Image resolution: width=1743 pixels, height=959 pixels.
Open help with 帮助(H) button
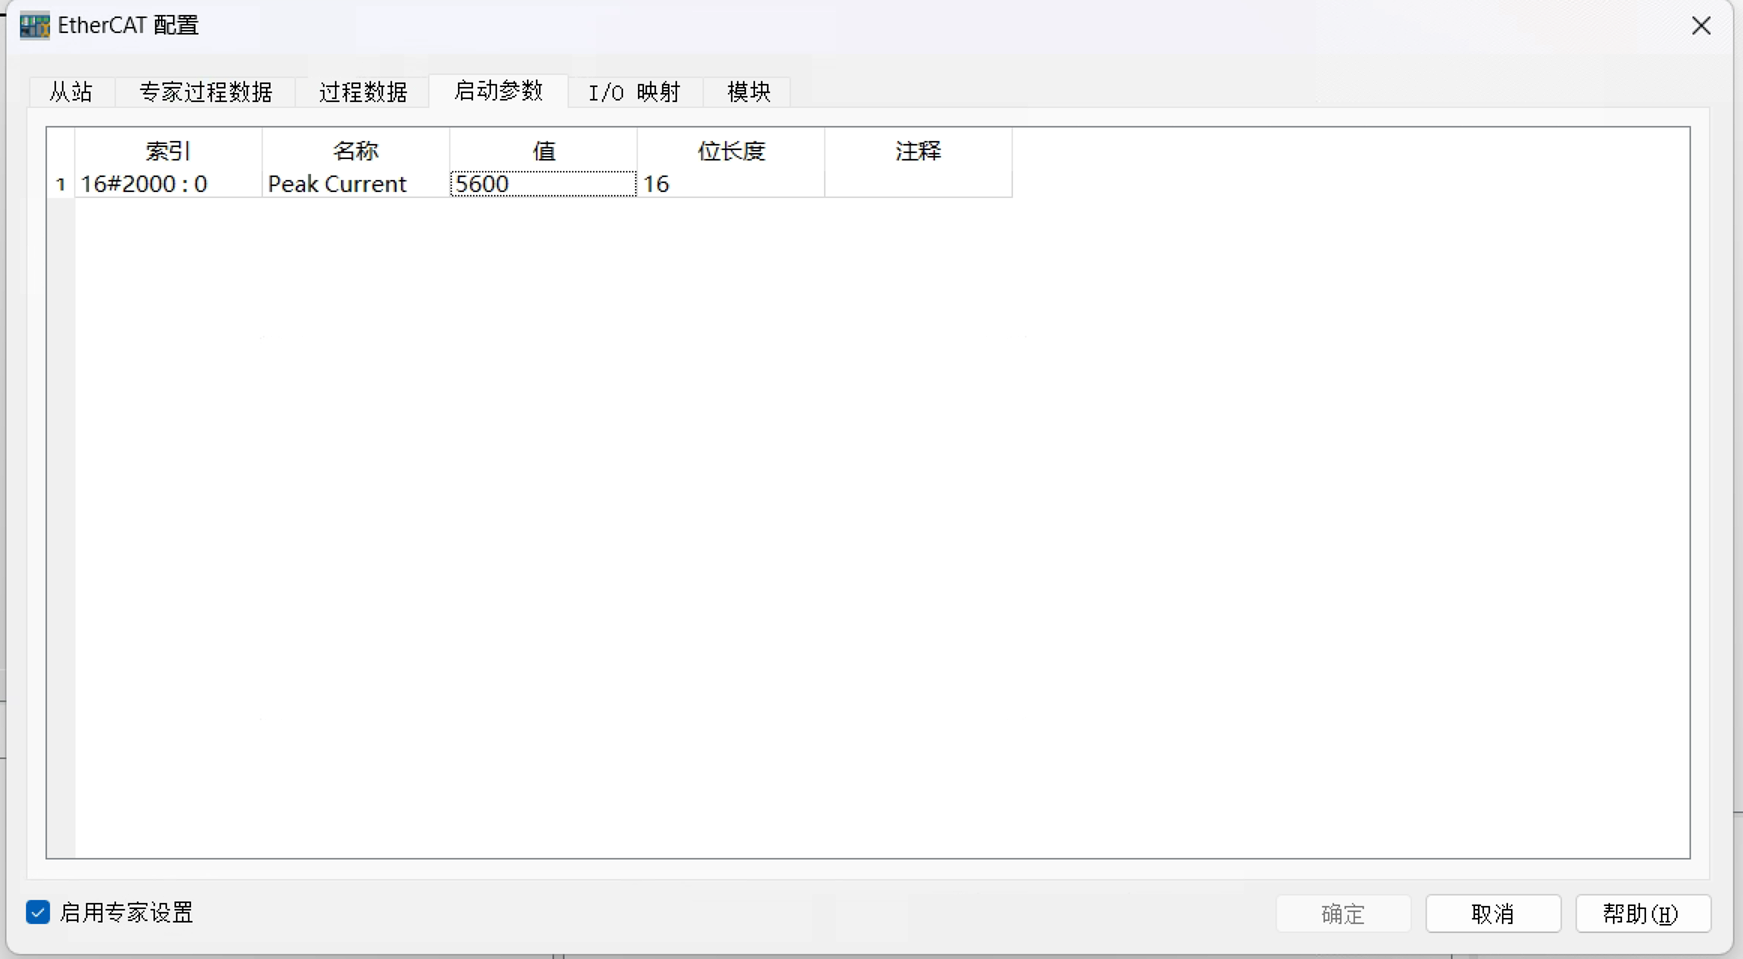pos(1643,914)
